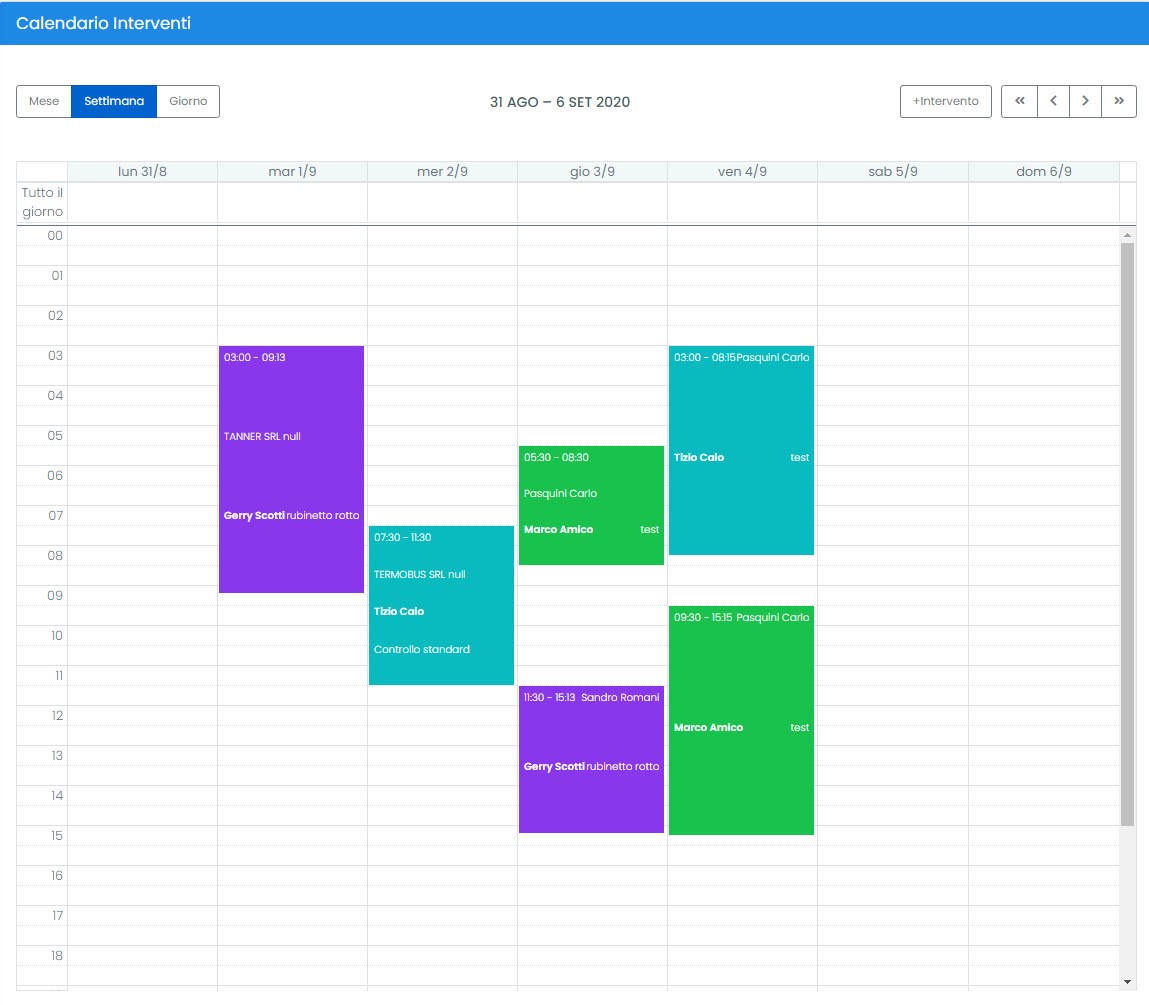Switch to Giorno view
The height and width of the screenshot is (1005, 1149).
[x=188, y=101]
